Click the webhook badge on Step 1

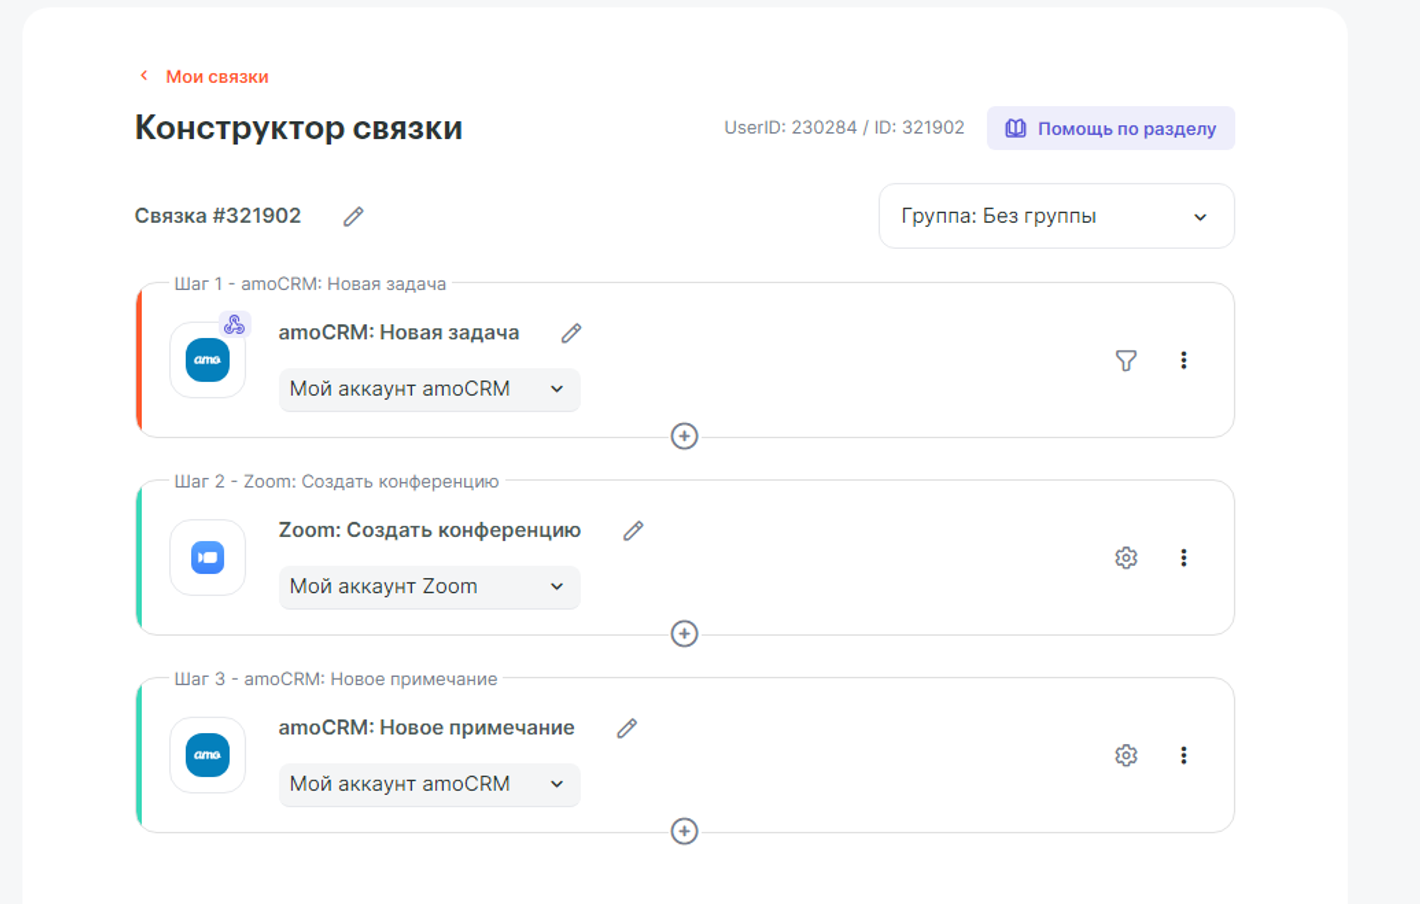coord(234,325)
